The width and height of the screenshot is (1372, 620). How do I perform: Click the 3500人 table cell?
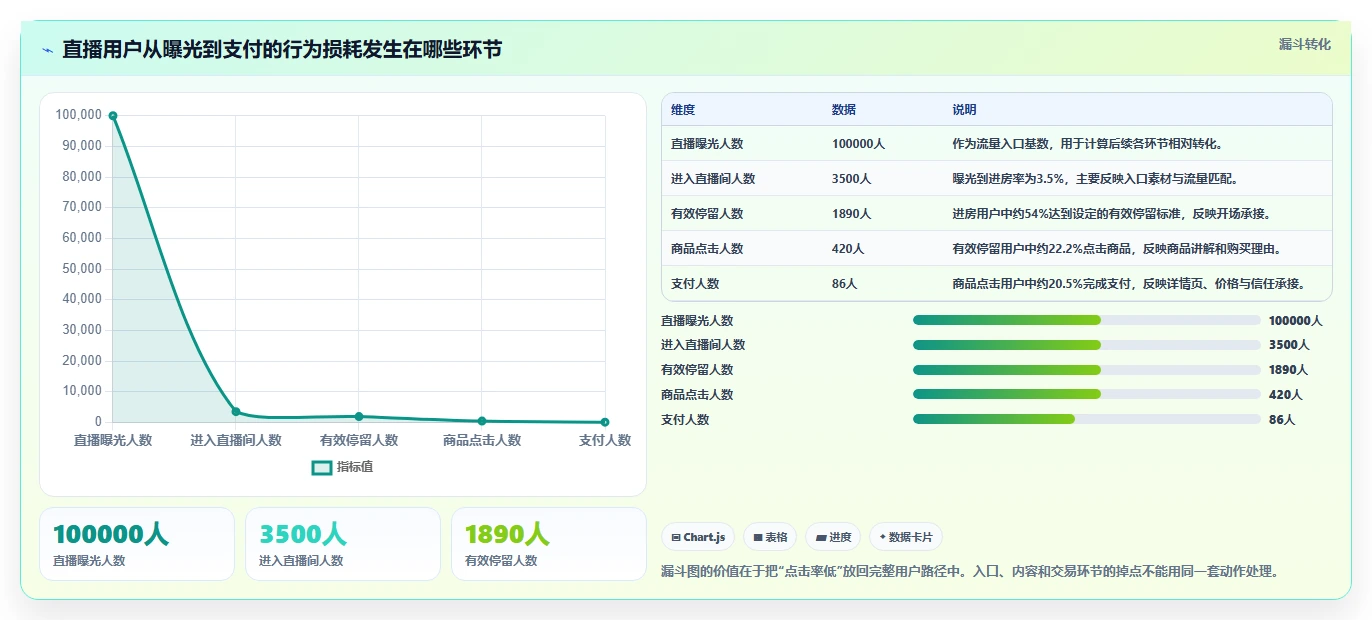click(x=852, y=179)
